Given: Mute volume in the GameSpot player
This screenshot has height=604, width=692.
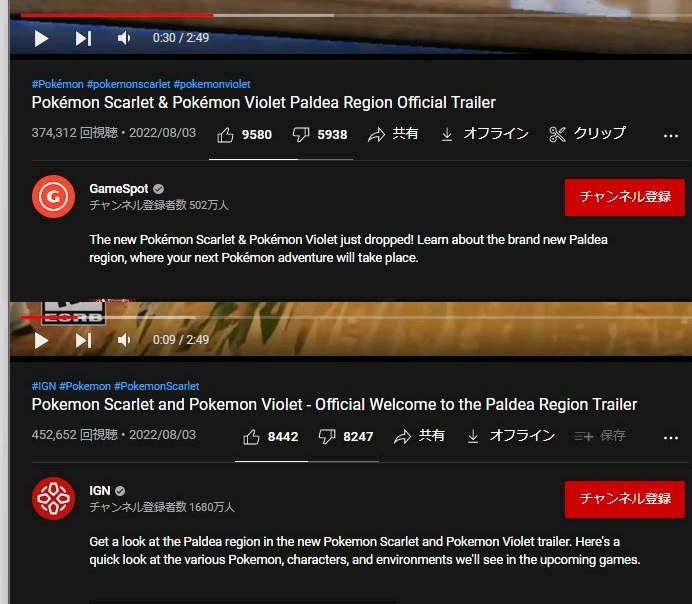Looking at the screenshot, I should [124, 38].
